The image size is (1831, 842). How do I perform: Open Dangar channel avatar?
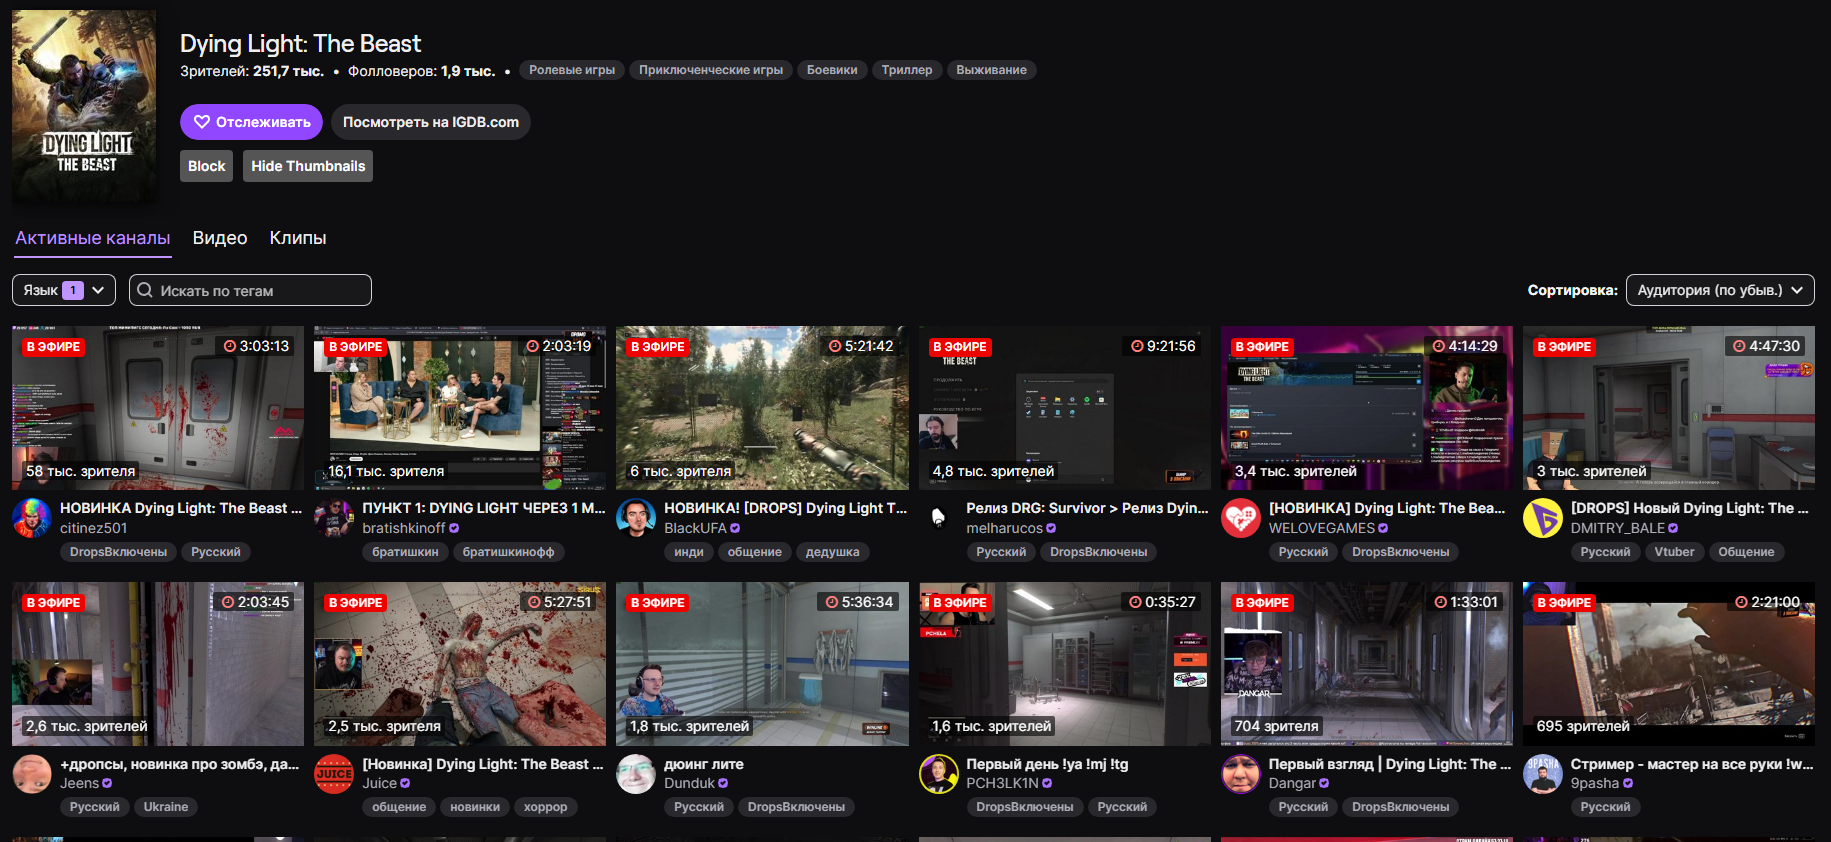coord(1241,774)
